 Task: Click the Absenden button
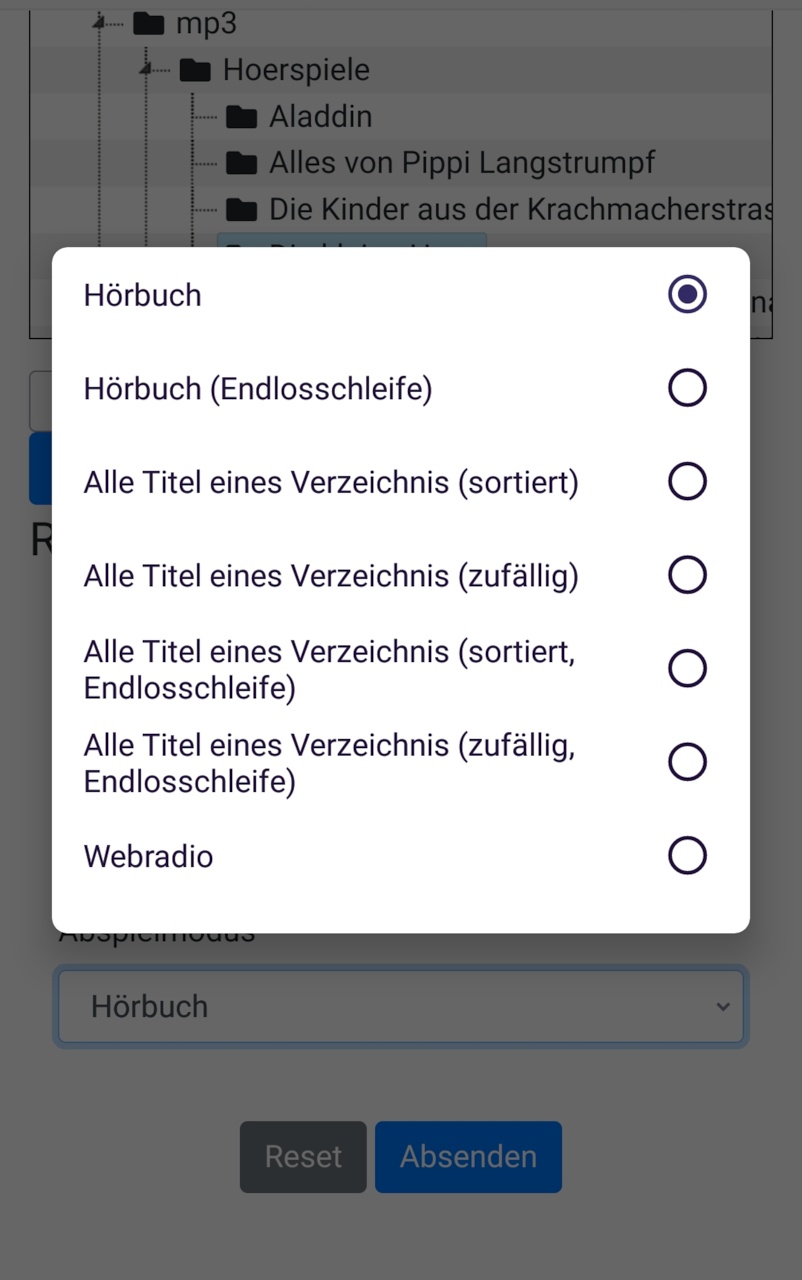(x=468, y=1157)
